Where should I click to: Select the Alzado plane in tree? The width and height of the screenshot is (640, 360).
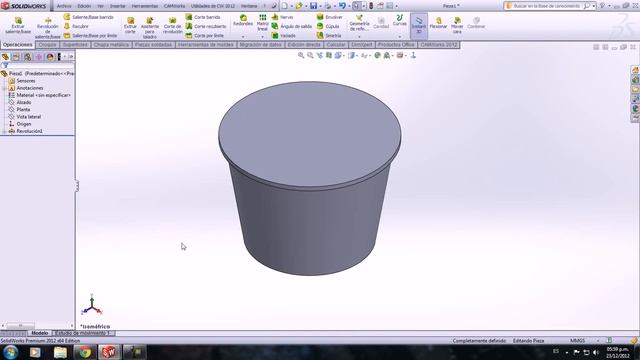coord(24,102)
